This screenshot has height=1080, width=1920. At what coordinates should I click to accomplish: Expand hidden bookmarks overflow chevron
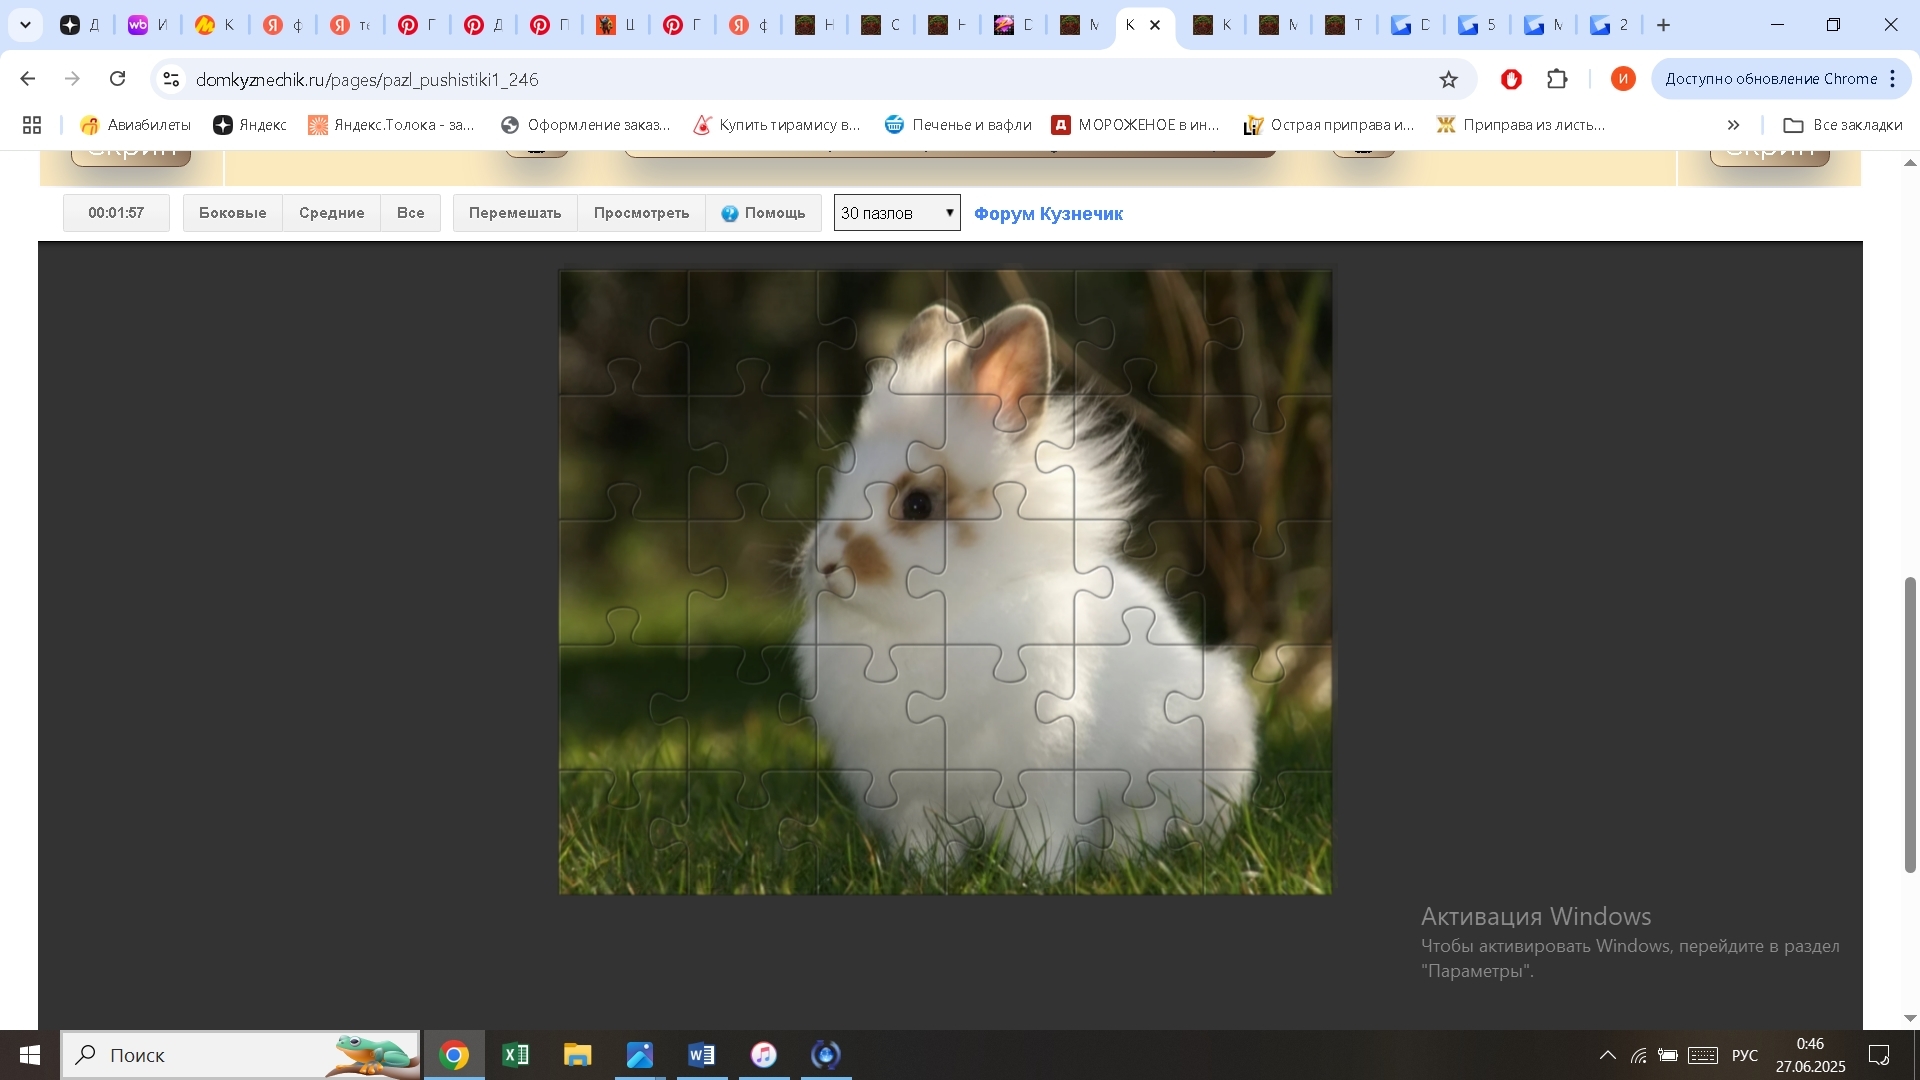pyautogui.click(x=1733, y=125)
